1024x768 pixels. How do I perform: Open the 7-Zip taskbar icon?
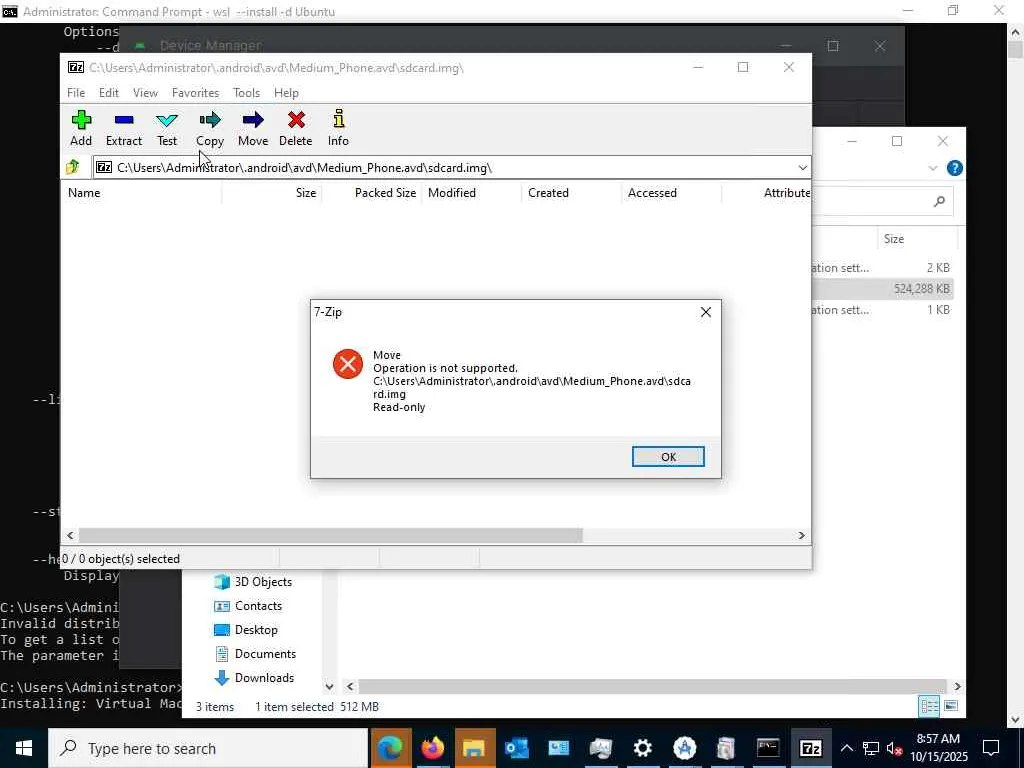(x=810, y=748)
